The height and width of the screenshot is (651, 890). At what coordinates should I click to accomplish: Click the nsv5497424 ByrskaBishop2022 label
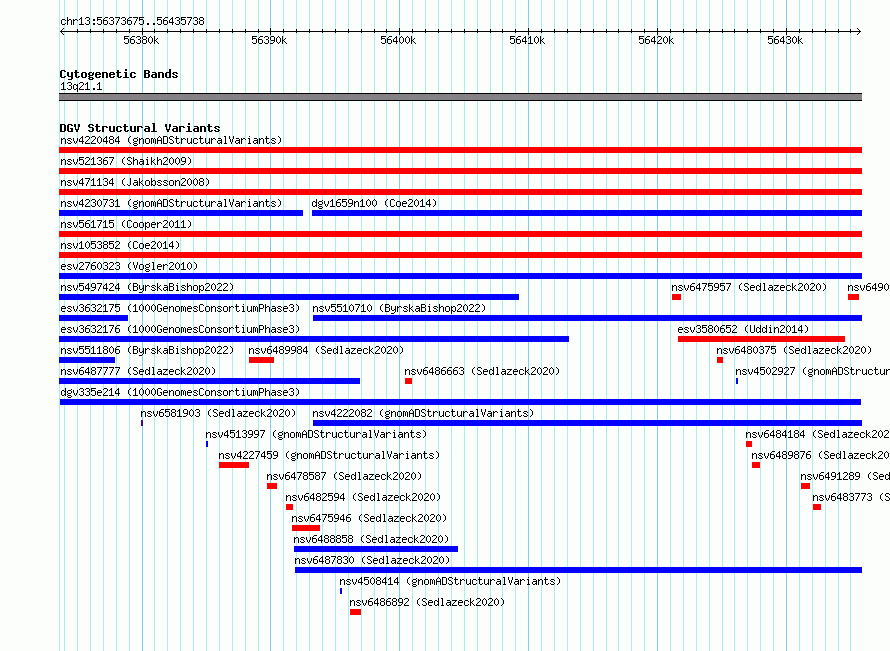(147, 287)
